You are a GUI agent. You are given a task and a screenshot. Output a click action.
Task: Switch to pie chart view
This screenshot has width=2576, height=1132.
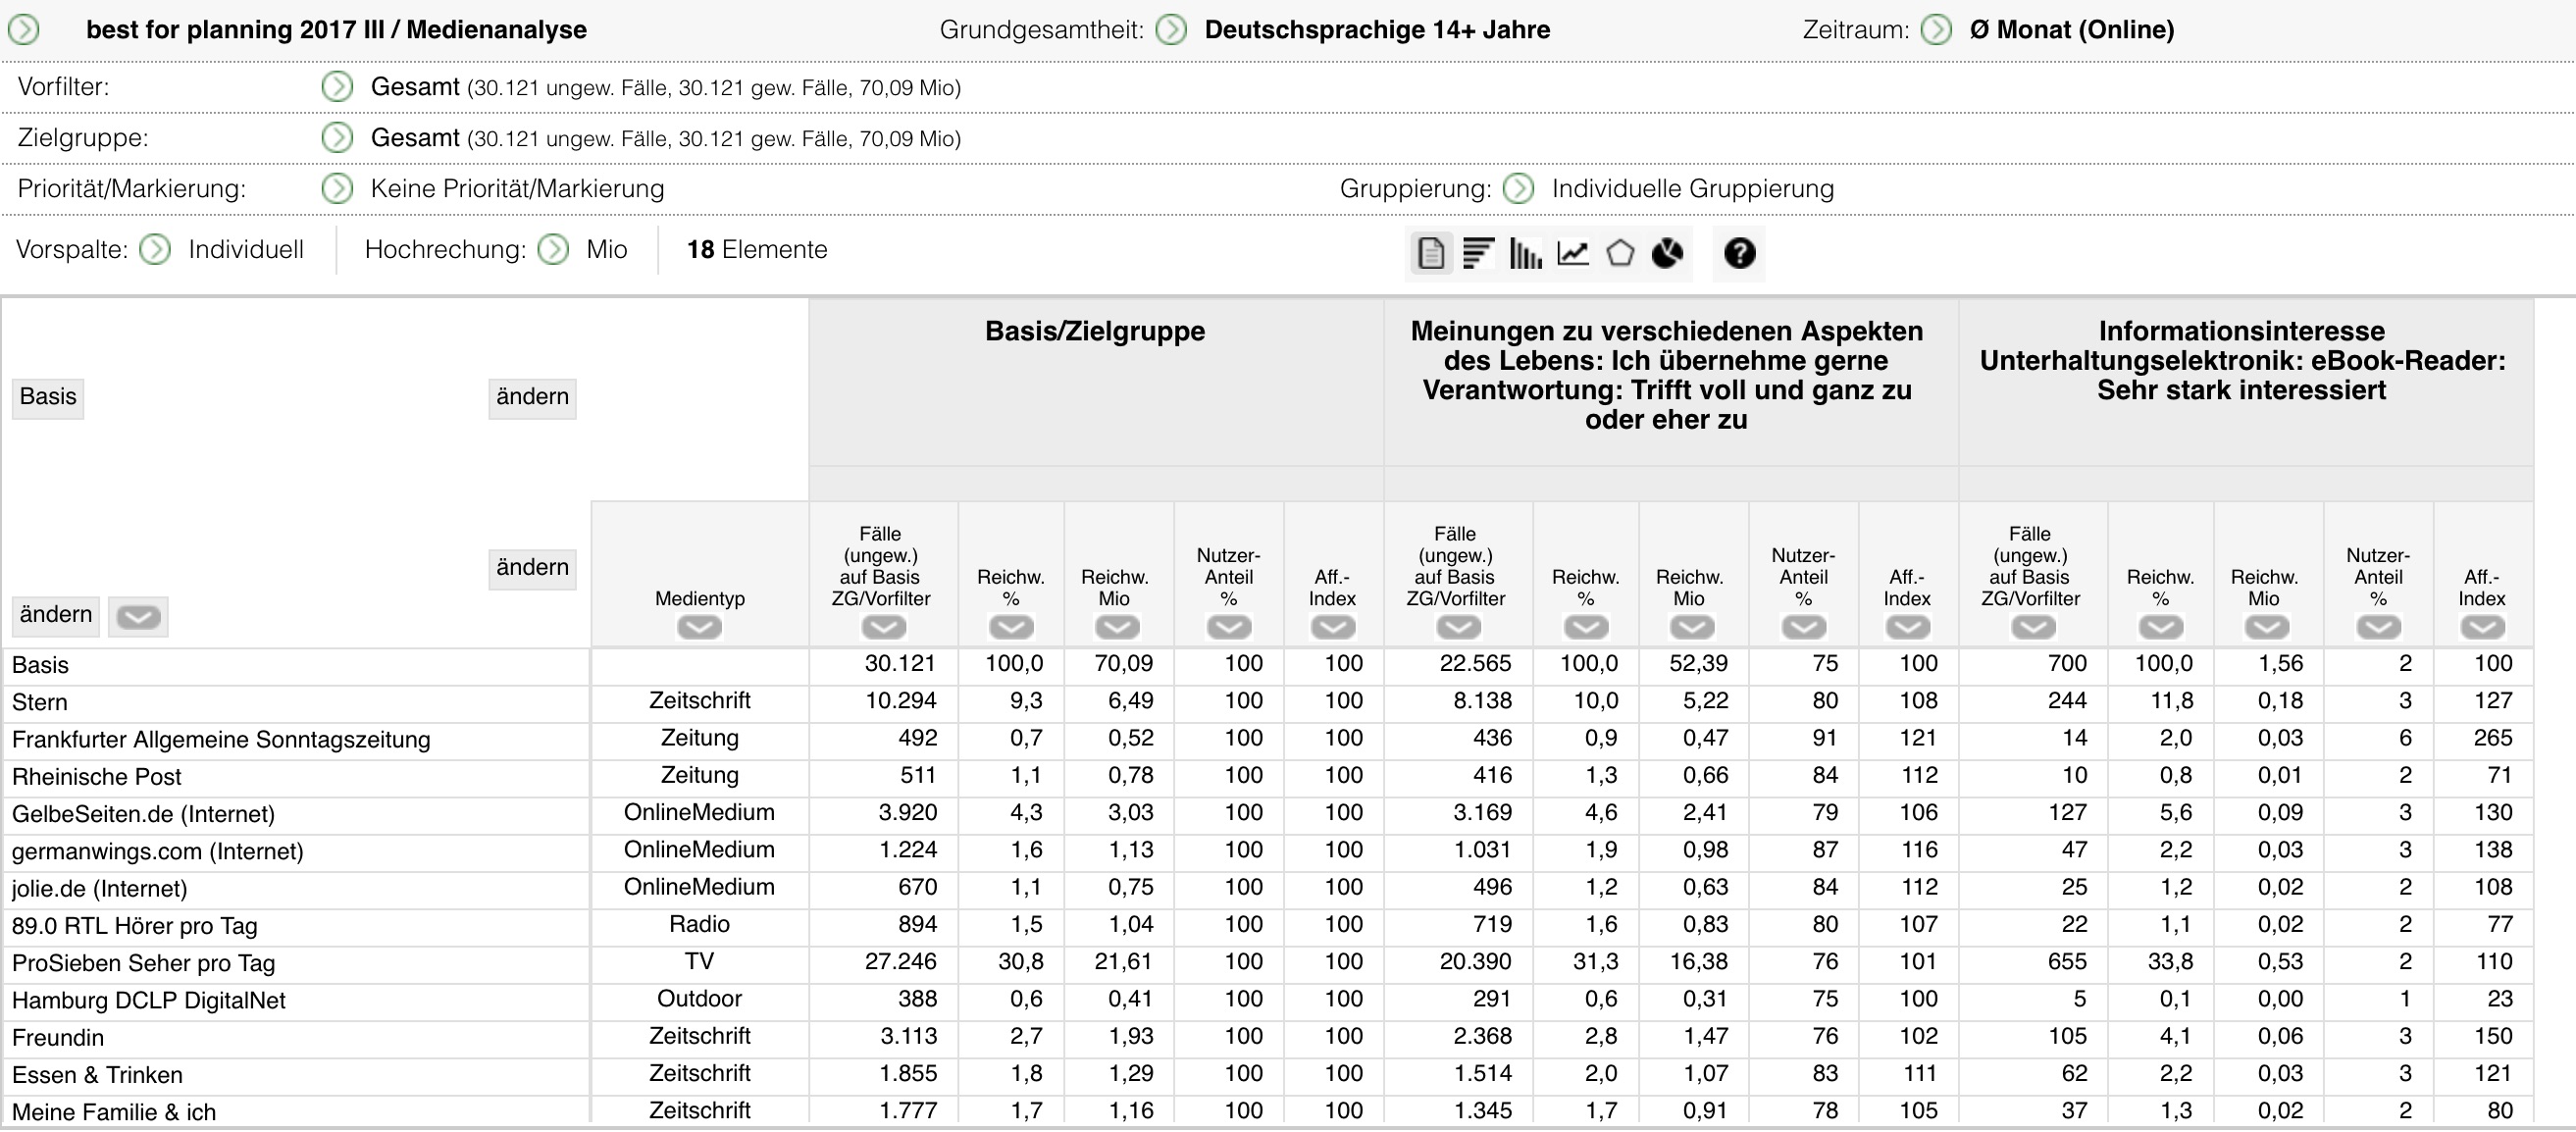point(1667,253)
